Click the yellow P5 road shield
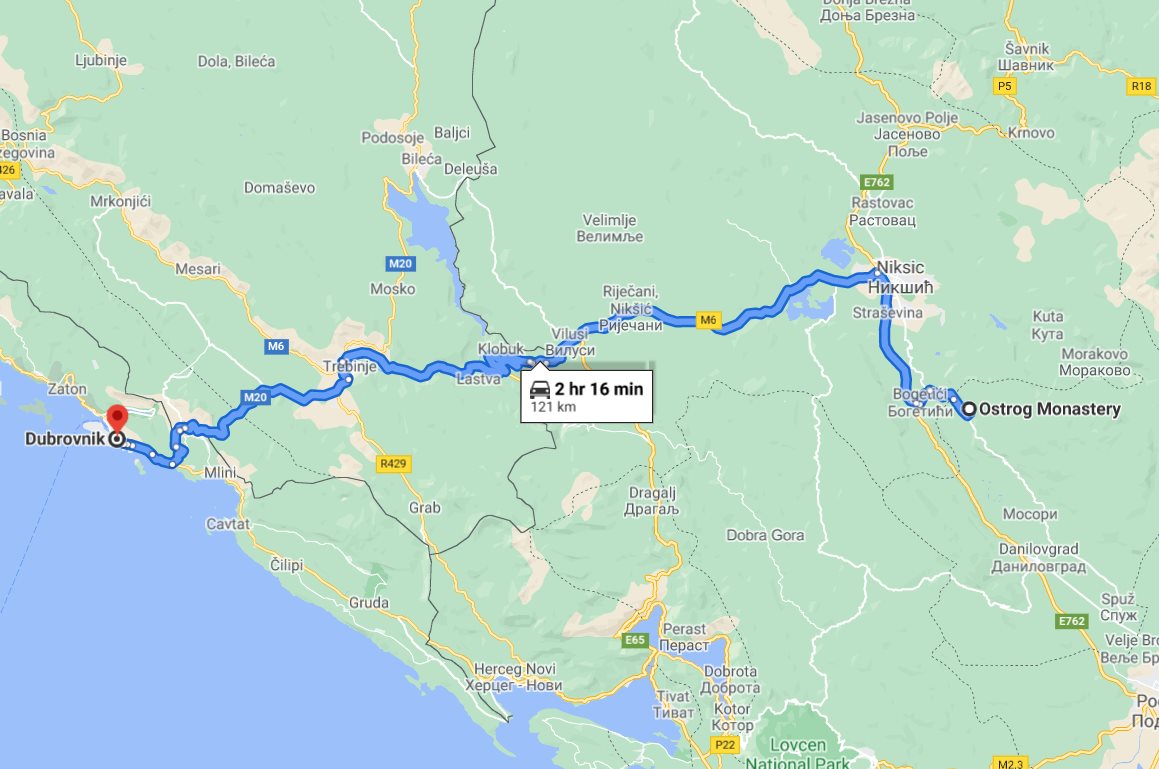The height and width of the screenshot is (769, 1159). tap(1004, 87)
